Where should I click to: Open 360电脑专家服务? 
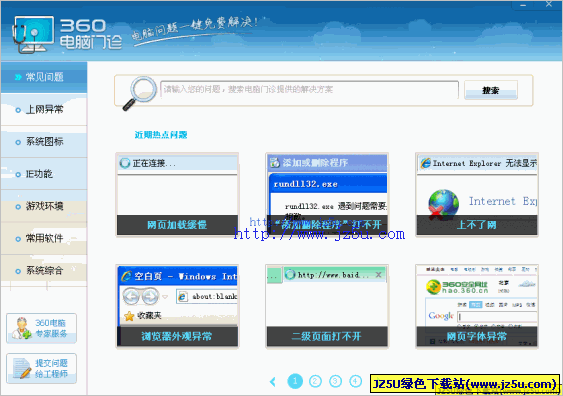tap(41, 328)
